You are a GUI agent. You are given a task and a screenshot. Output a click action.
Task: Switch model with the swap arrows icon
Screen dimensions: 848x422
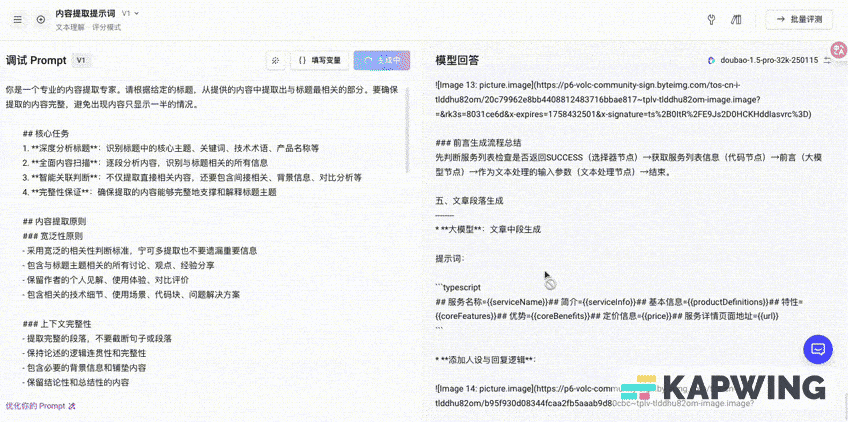(827, 61)
